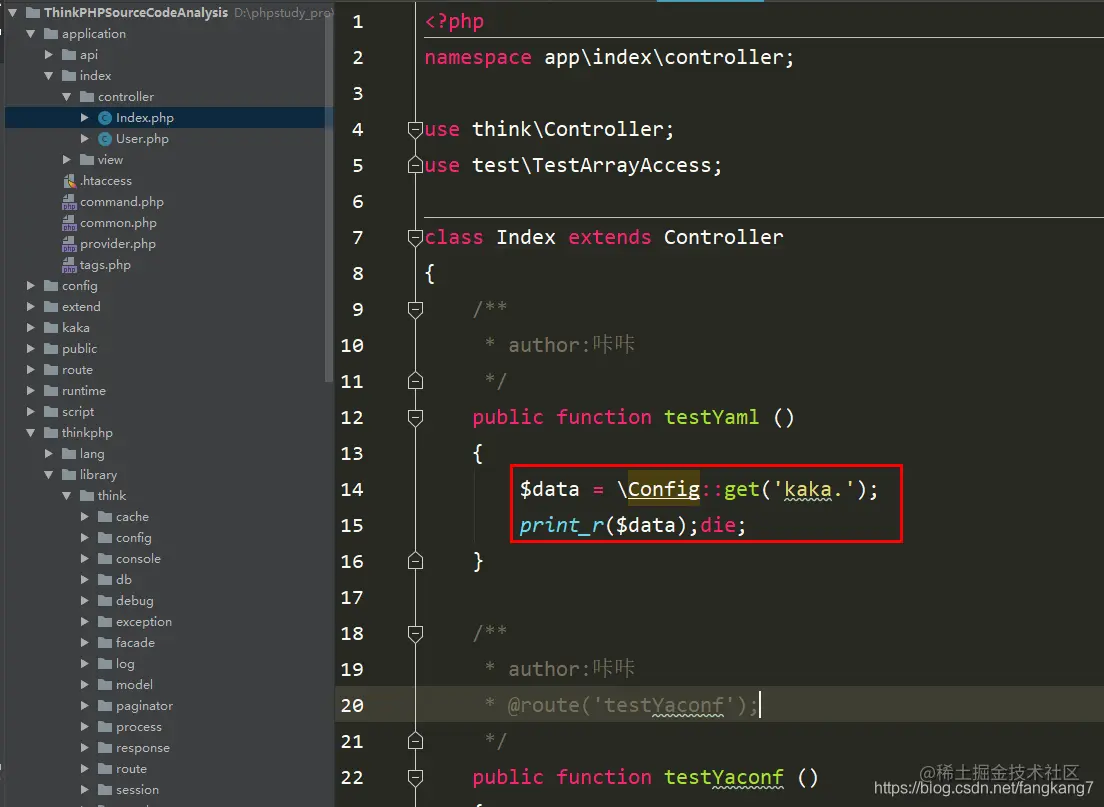This screenshot has width=1104, height=807.
Task: Expand the Index.php structure arrow
Action: pos(84,118)
